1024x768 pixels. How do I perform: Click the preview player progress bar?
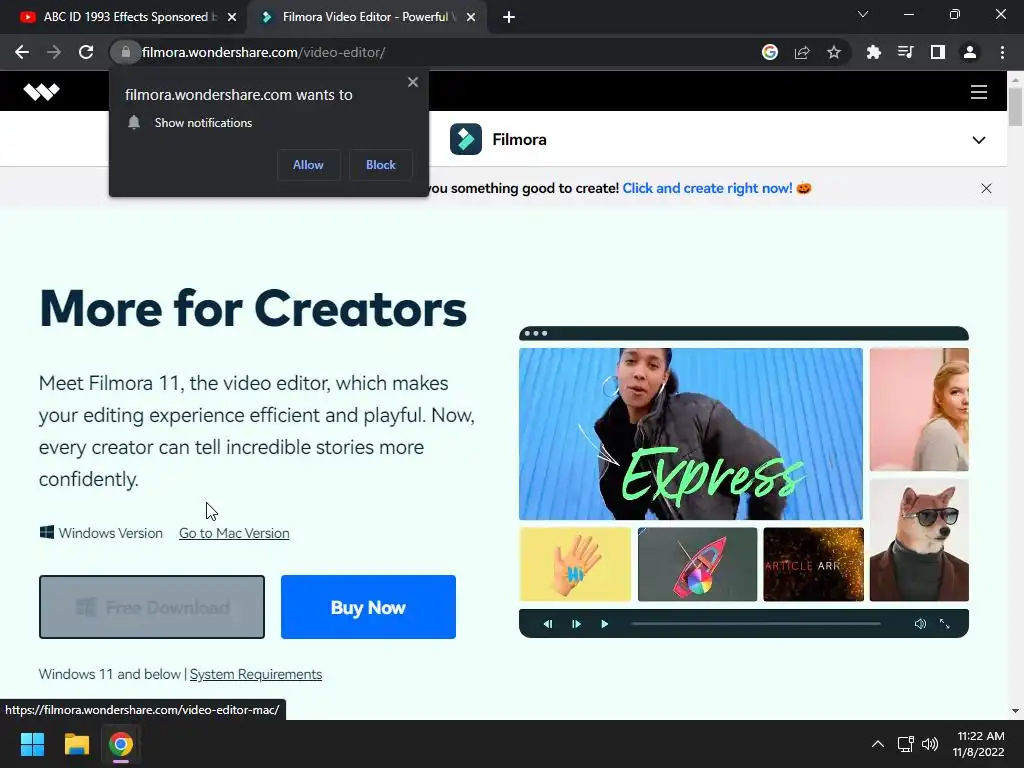point(756,624)
